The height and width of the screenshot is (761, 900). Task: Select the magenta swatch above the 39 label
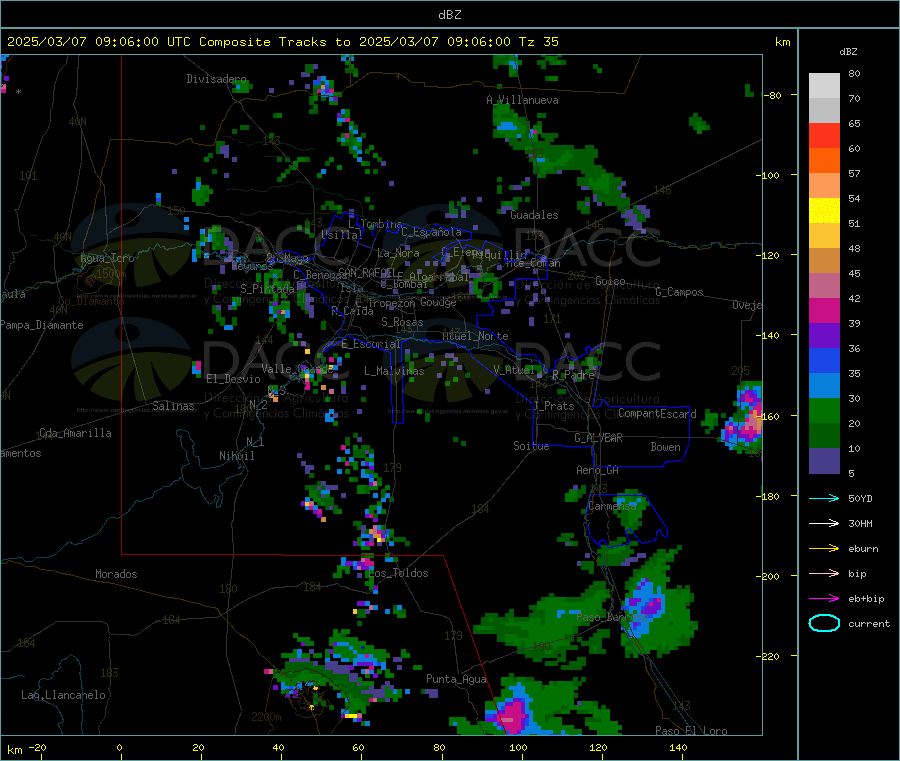(x=824, y=310)
